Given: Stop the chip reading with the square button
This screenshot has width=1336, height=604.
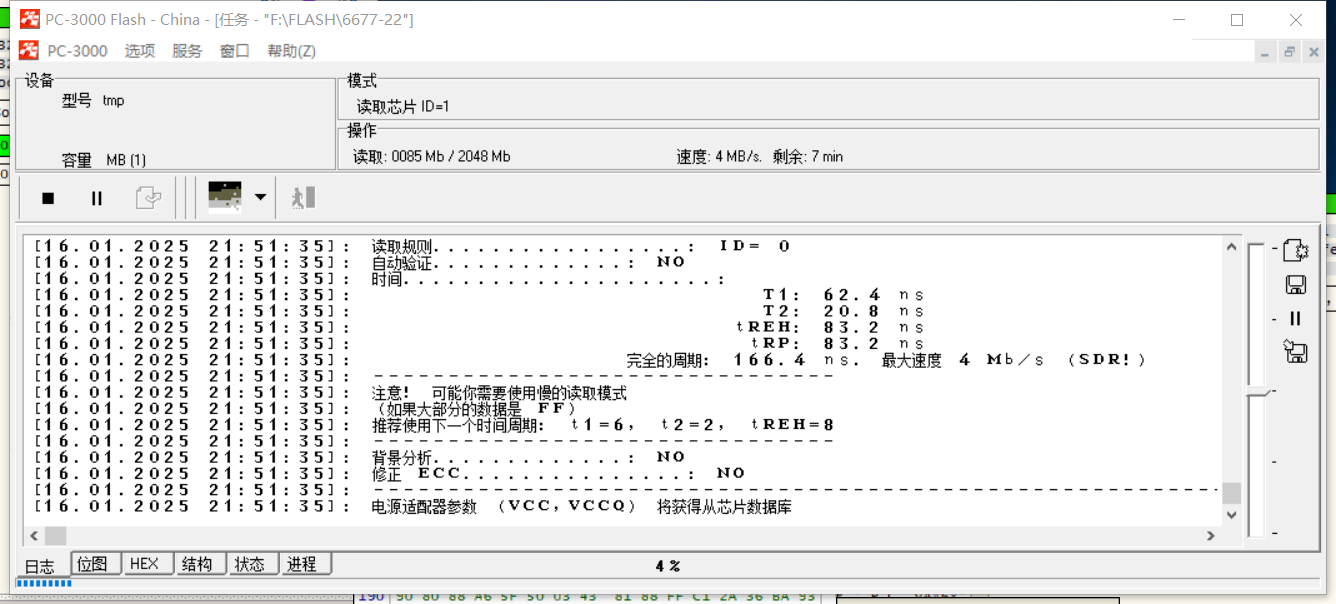Looking at the screenshot, I should pyautogui.click(x=48, y=198).
